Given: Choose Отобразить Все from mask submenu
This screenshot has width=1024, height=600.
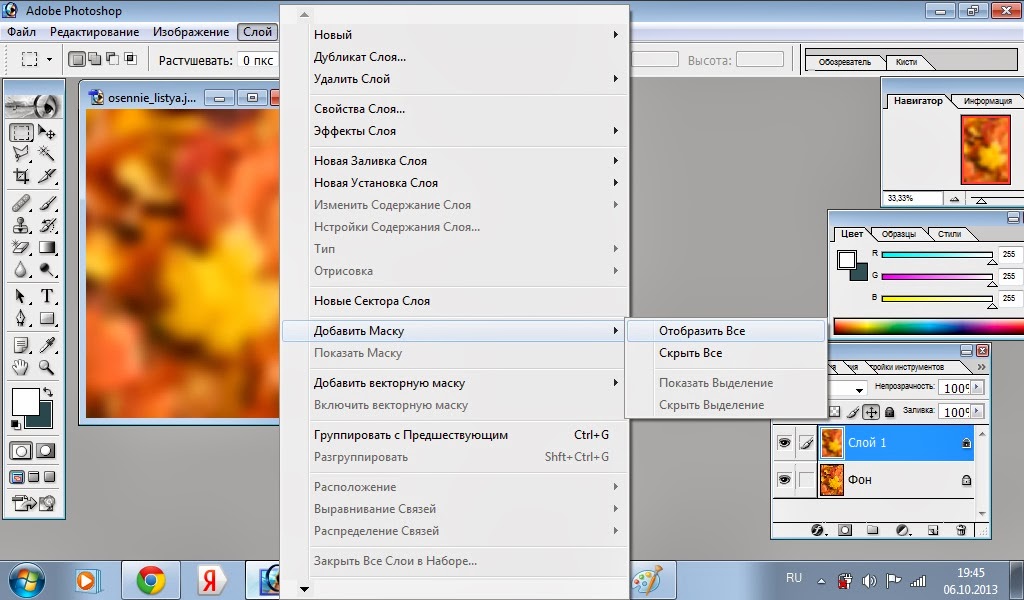Looking at the screenshot, I should coord(726,331).
